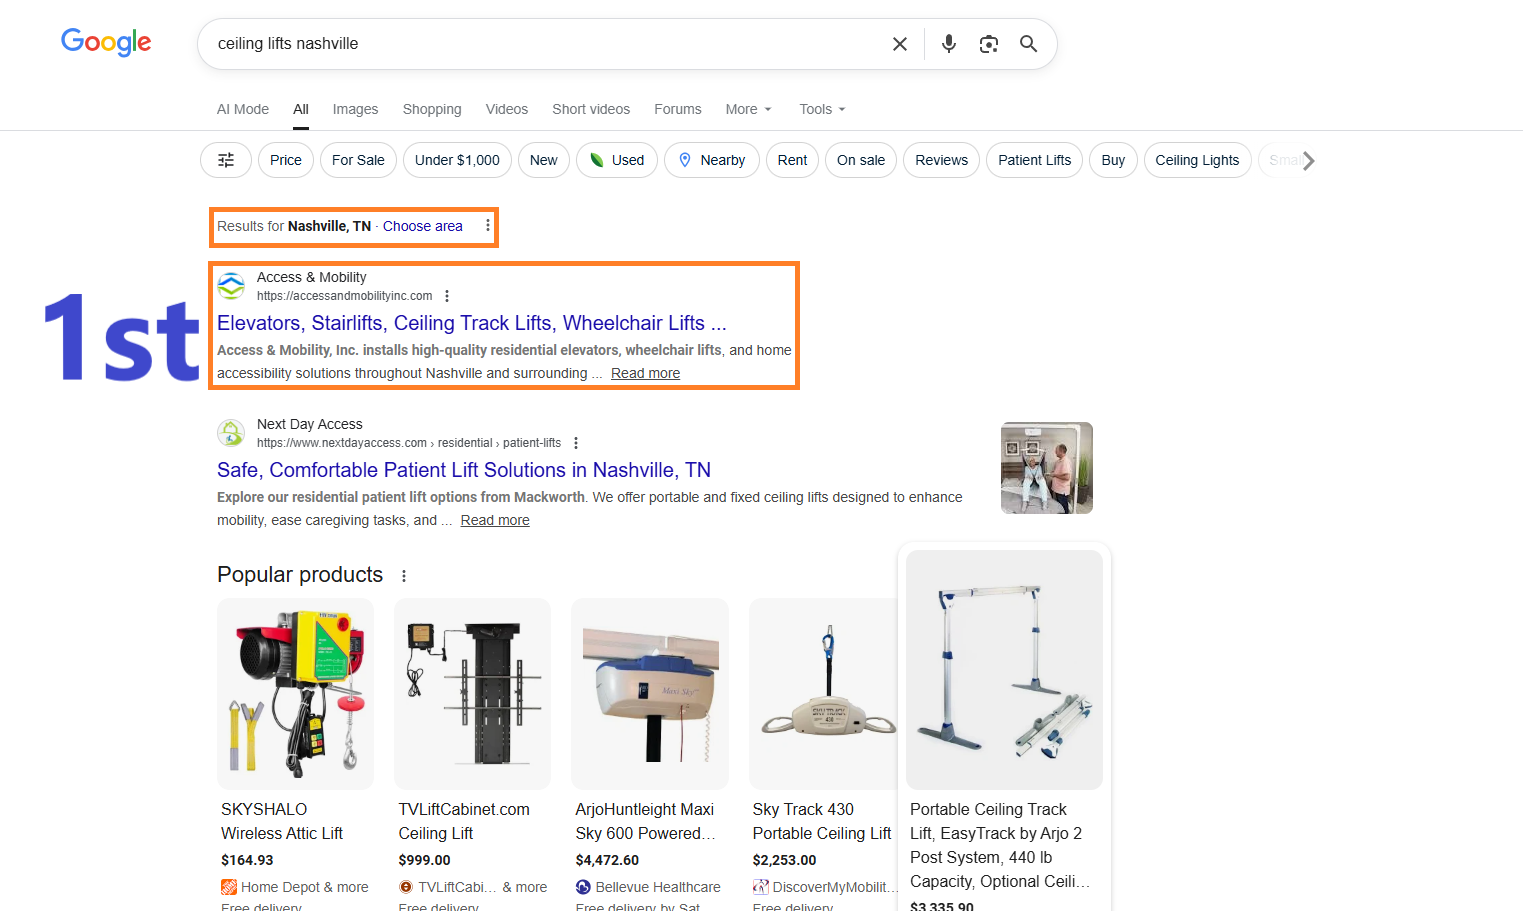Open the Forums tab

point(678,109)
